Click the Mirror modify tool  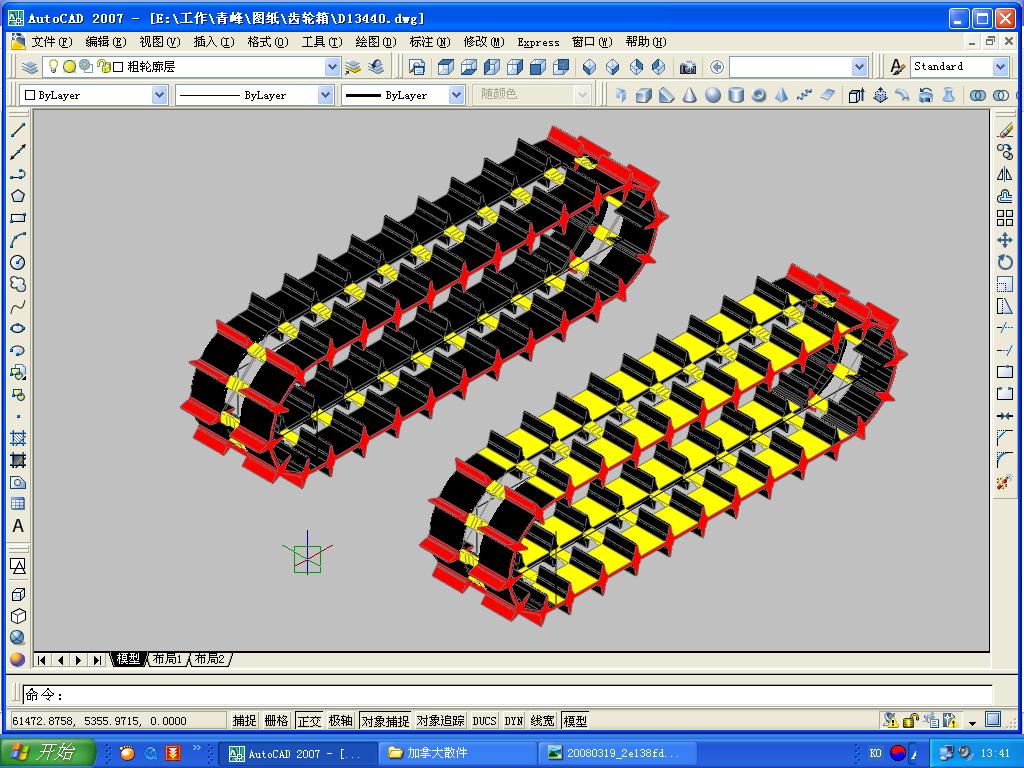click(1005, 174)
